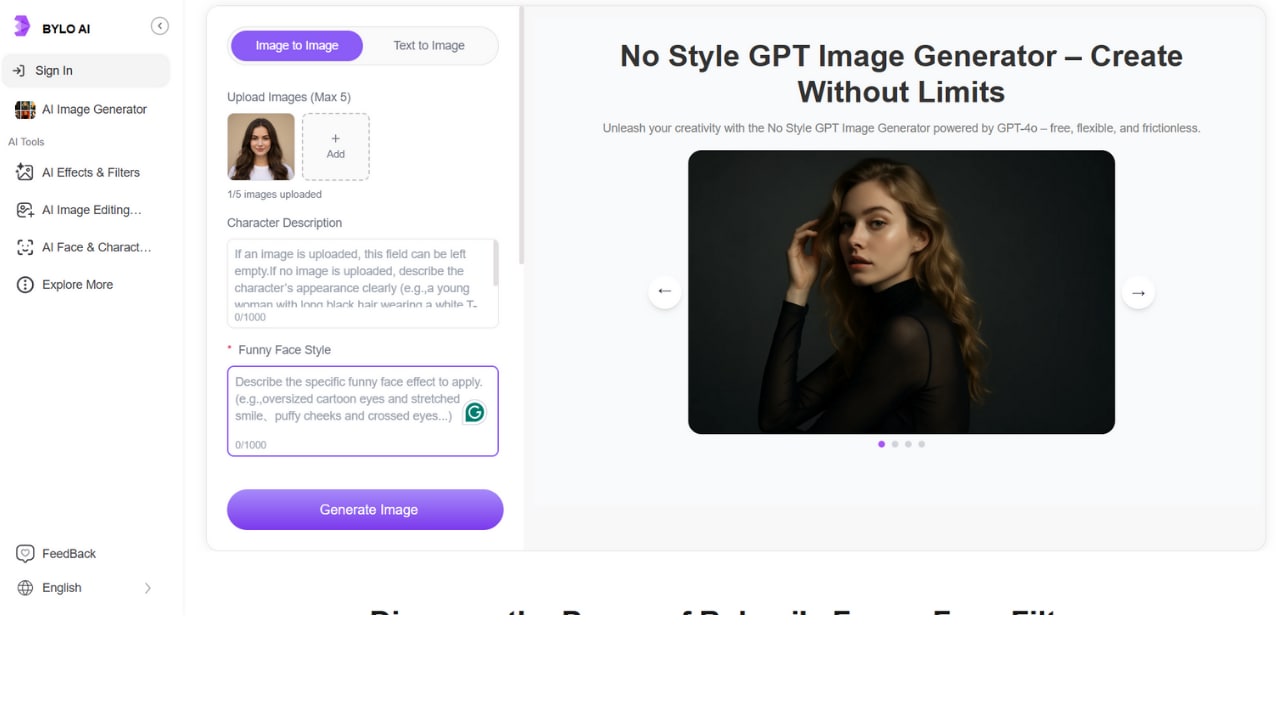Add another image to upload
1280x720 pixels.
pyautogui.click(x=336, y=147)
